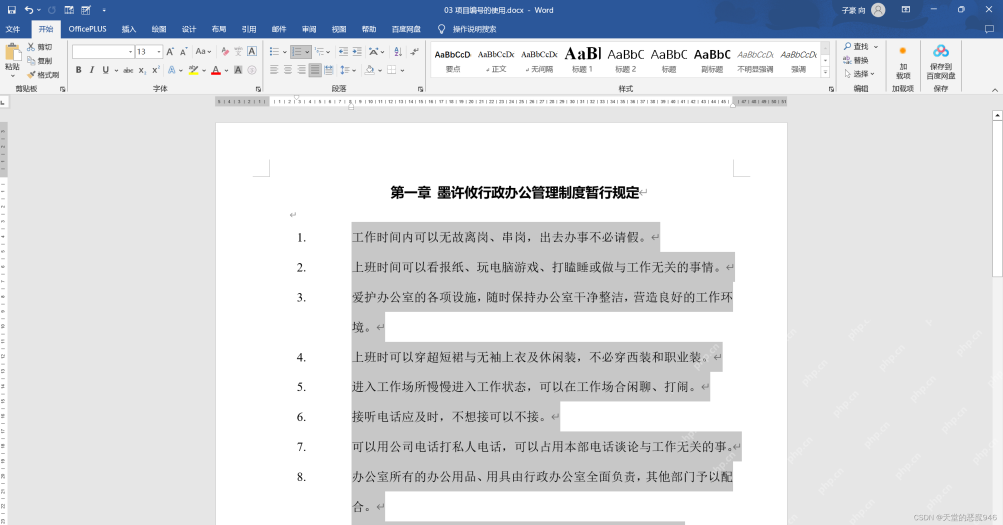Open the font name dropdown
The height and width of the screenshot is (525, 1003).
click(x=130, y=52)
